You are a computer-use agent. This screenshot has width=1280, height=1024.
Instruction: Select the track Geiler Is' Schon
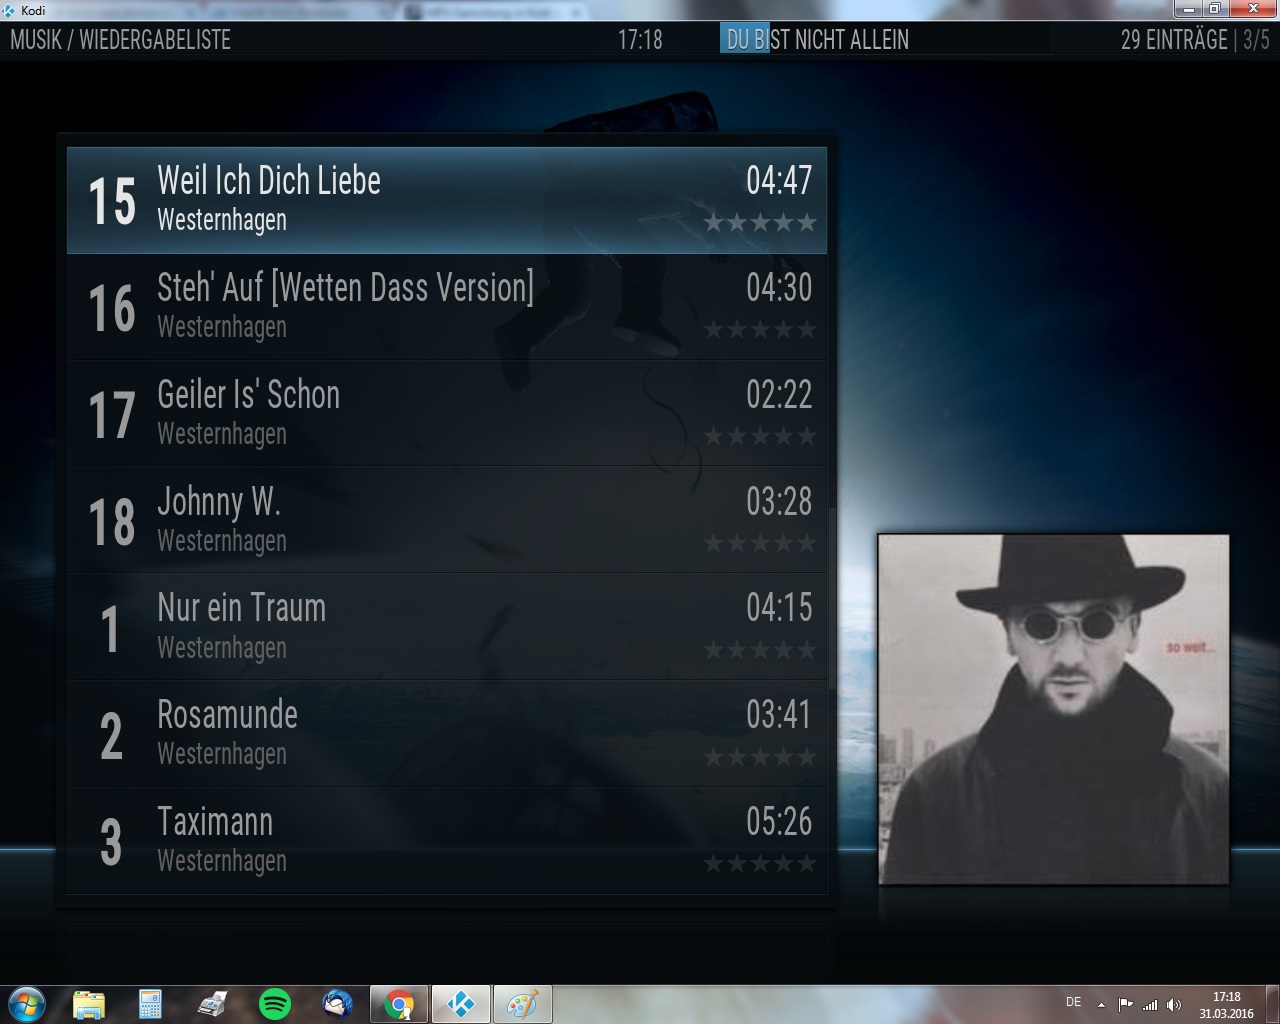(x=446, y=413)
